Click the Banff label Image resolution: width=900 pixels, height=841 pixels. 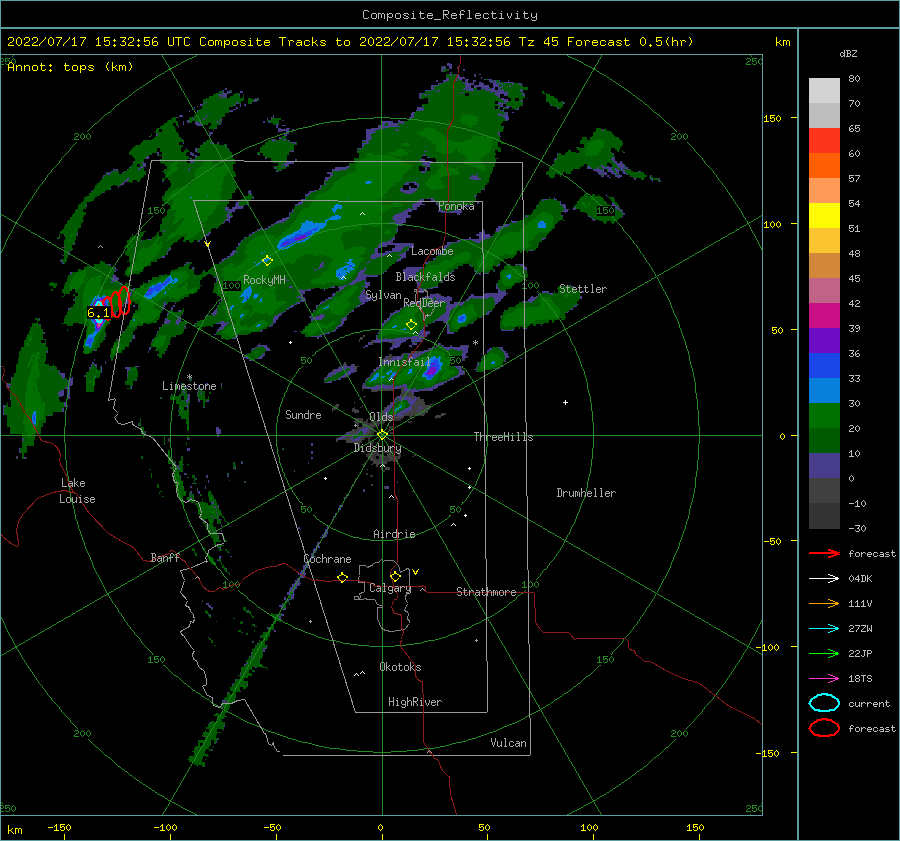click(165, 557)
